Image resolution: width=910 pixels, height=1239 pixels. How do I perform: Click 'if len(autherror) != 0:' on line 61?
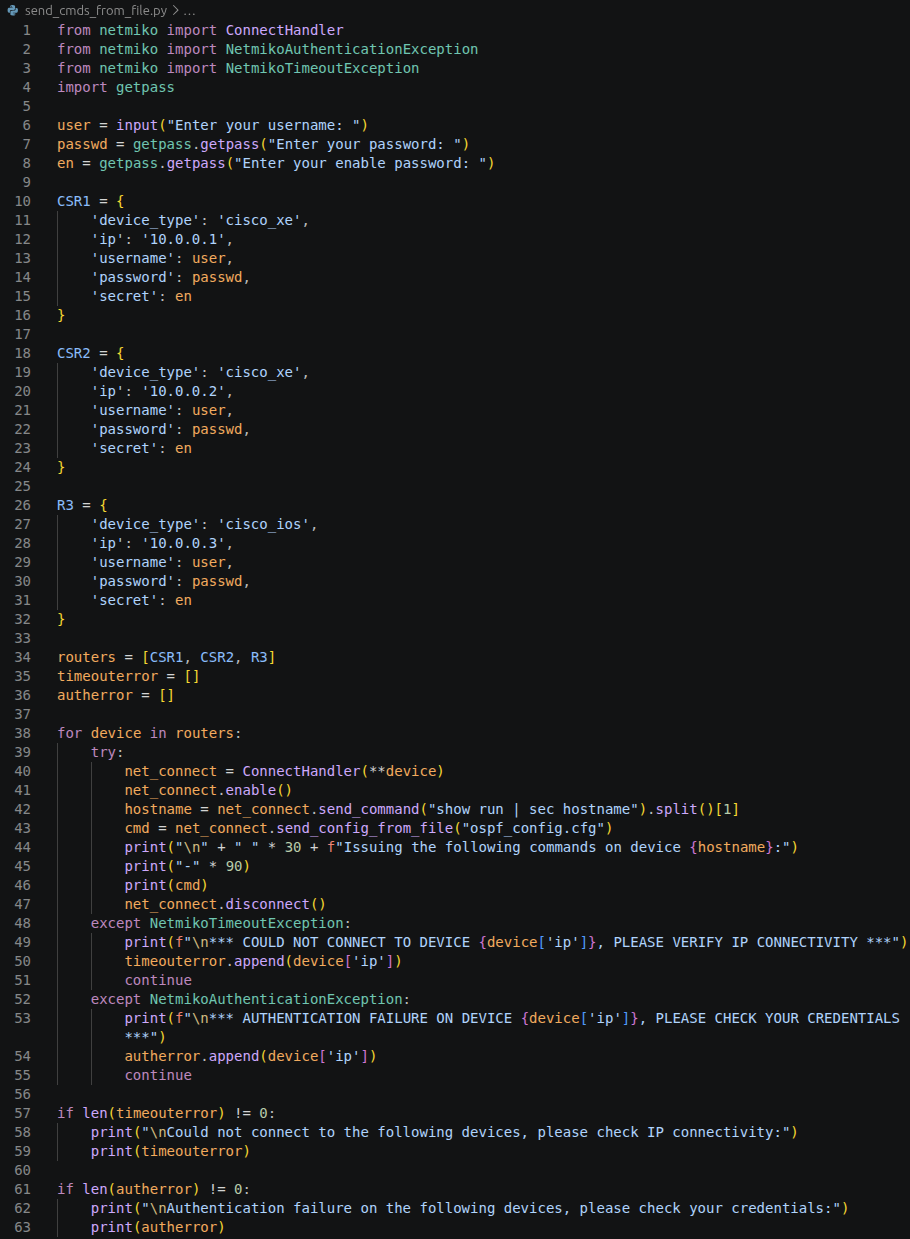[153, 1189]
